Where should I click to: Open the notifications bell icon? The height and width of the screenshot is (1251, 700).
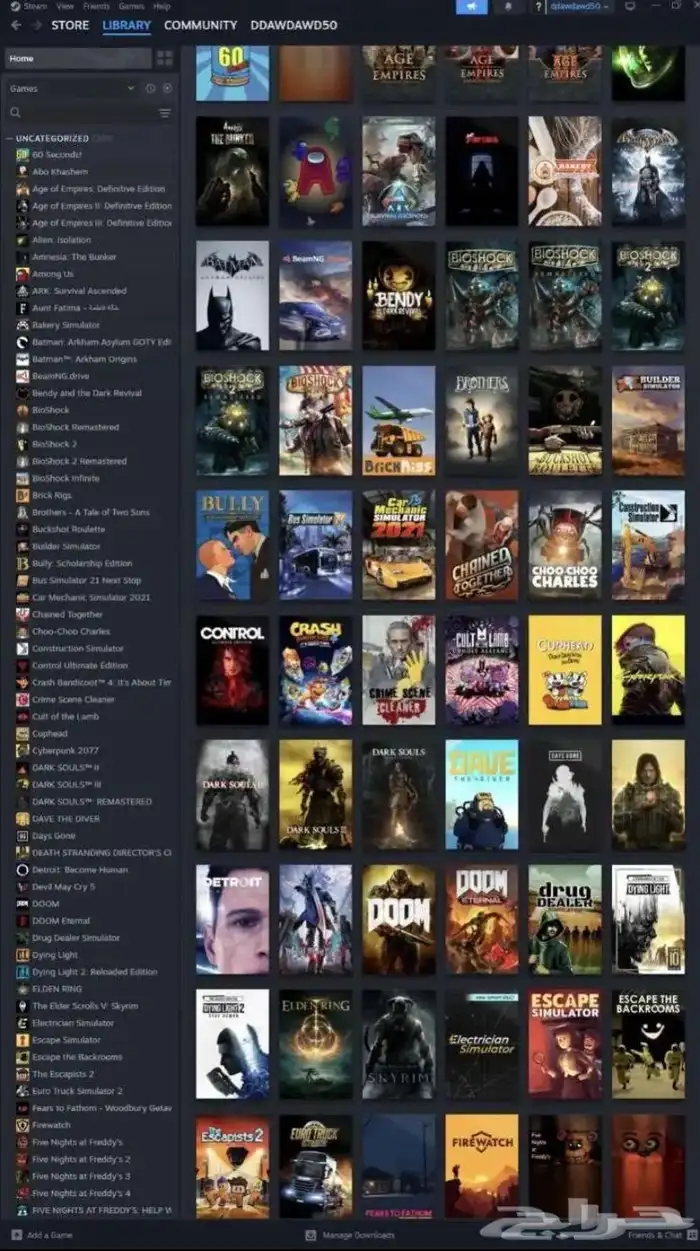[x=507, y=6]
